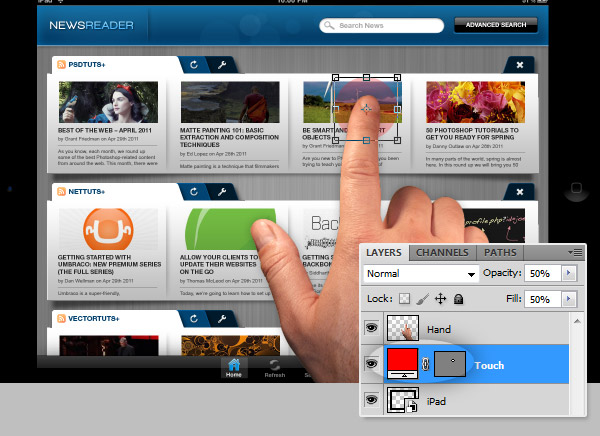This screenshot has height=436, width=600.
Task: Open the Opacity slider arrow
Action: [x=569, y=273]
